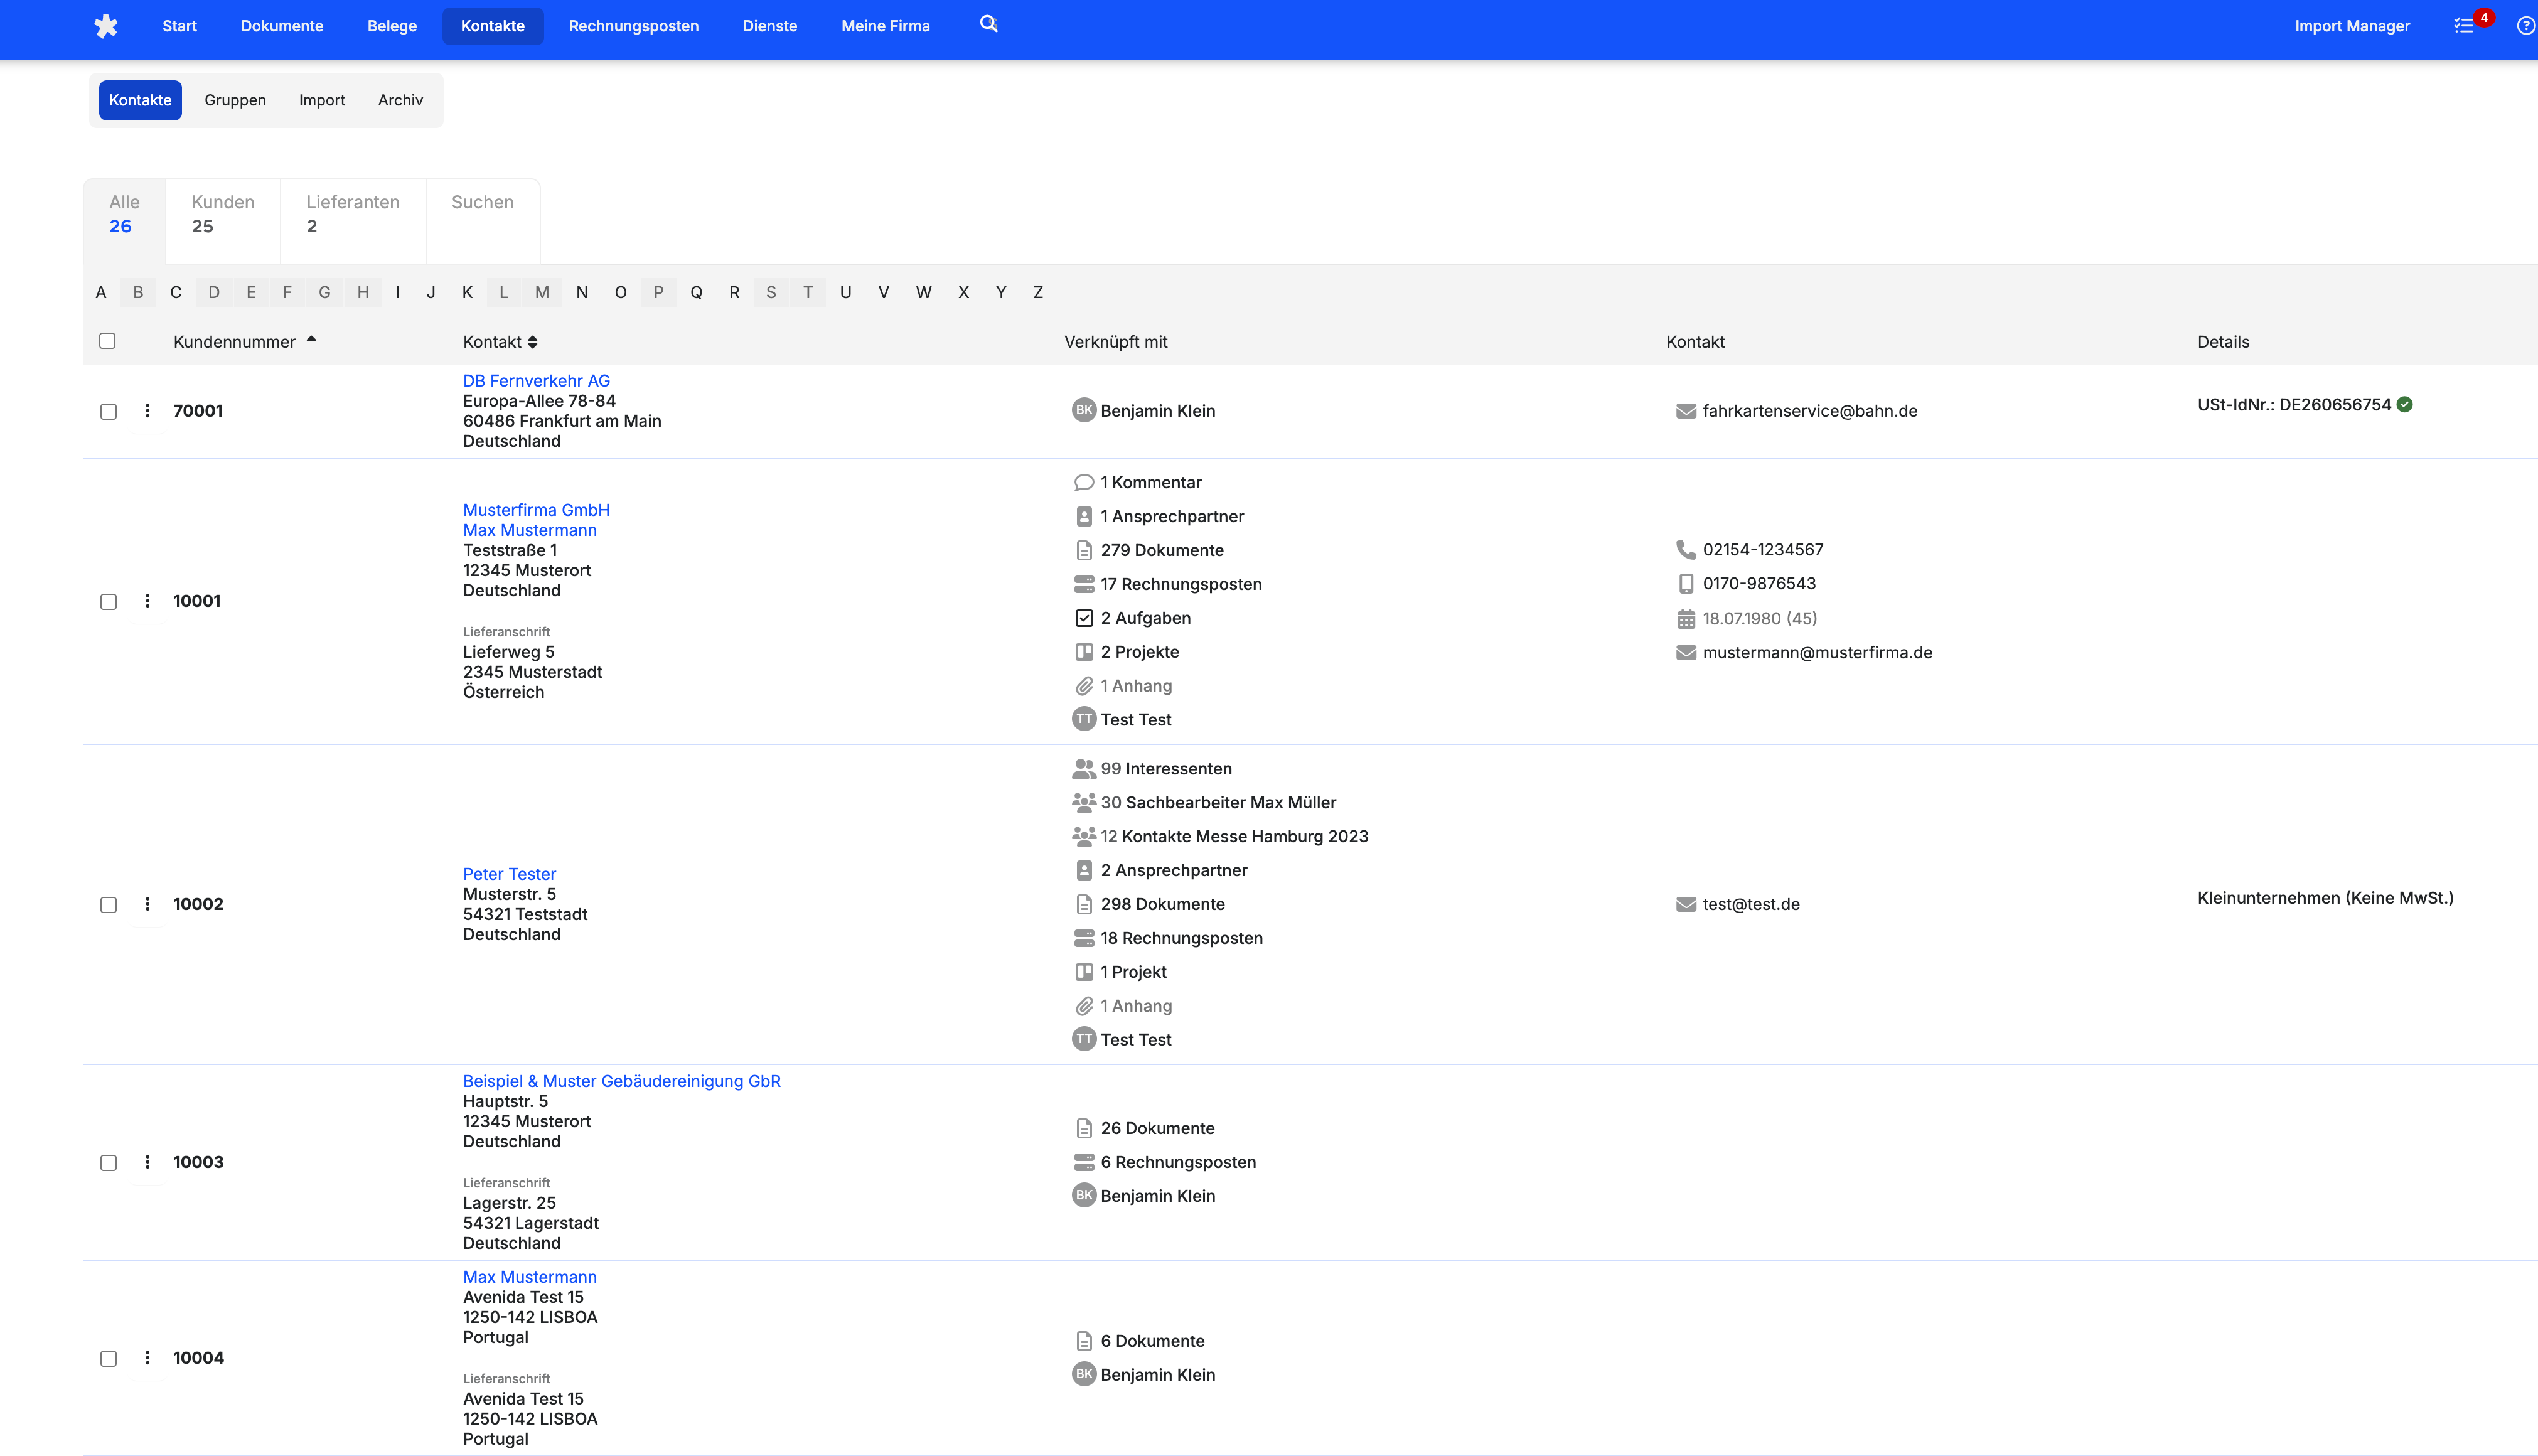
Task: Select checkbox for customer 10002
Action: [x=108, y=904]
